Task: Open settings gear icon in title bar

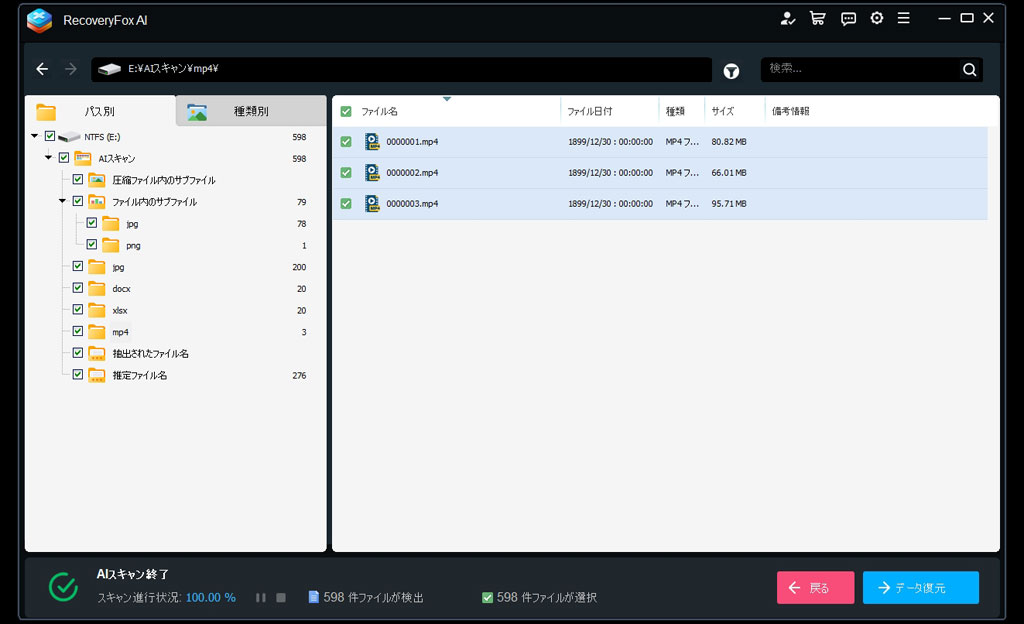Action: pos(877,18)
